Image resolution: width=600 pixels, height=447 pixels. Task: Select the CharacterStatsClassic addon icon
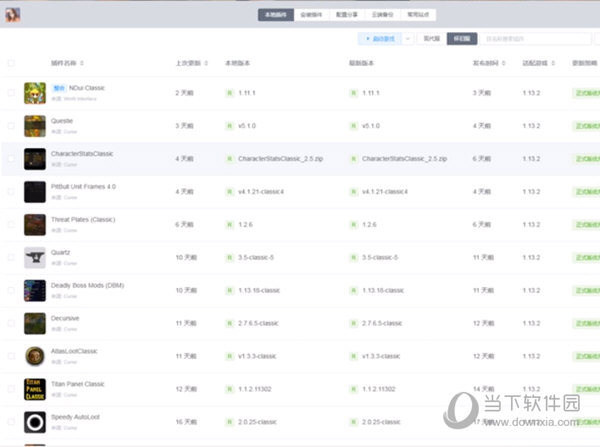pos(35,159)
